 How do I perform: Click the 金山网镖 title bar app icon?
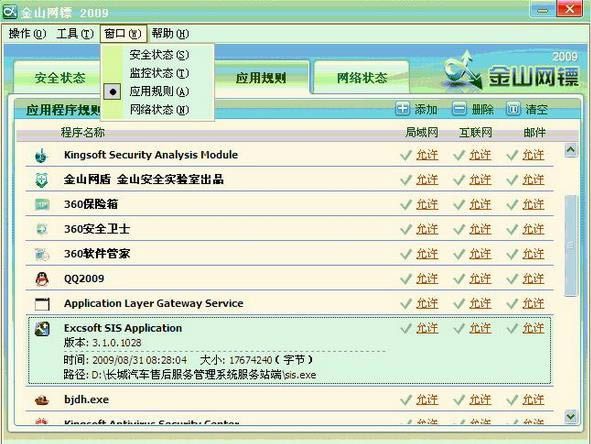[9, 11]
